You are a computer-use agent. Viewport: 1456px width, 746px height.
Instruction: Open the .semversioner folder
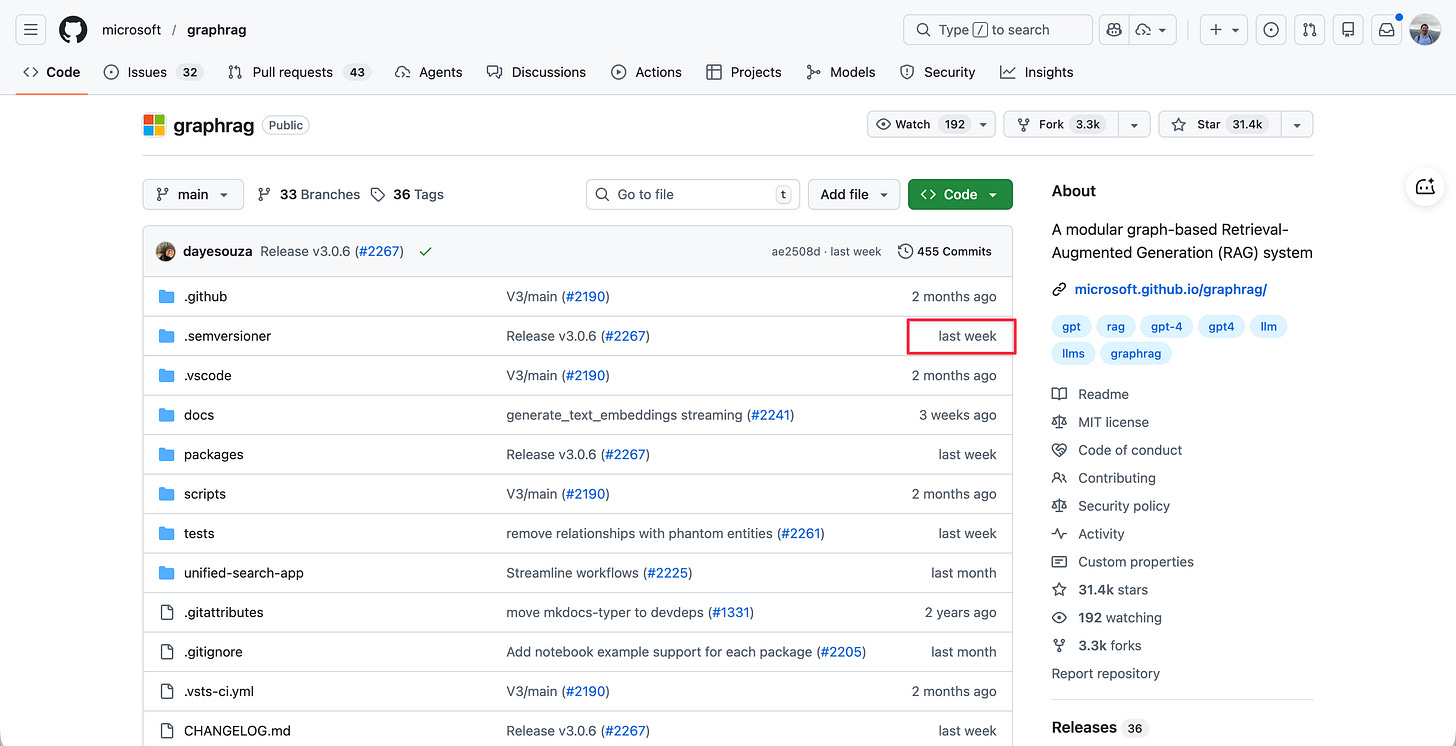(x=227, y=336)
